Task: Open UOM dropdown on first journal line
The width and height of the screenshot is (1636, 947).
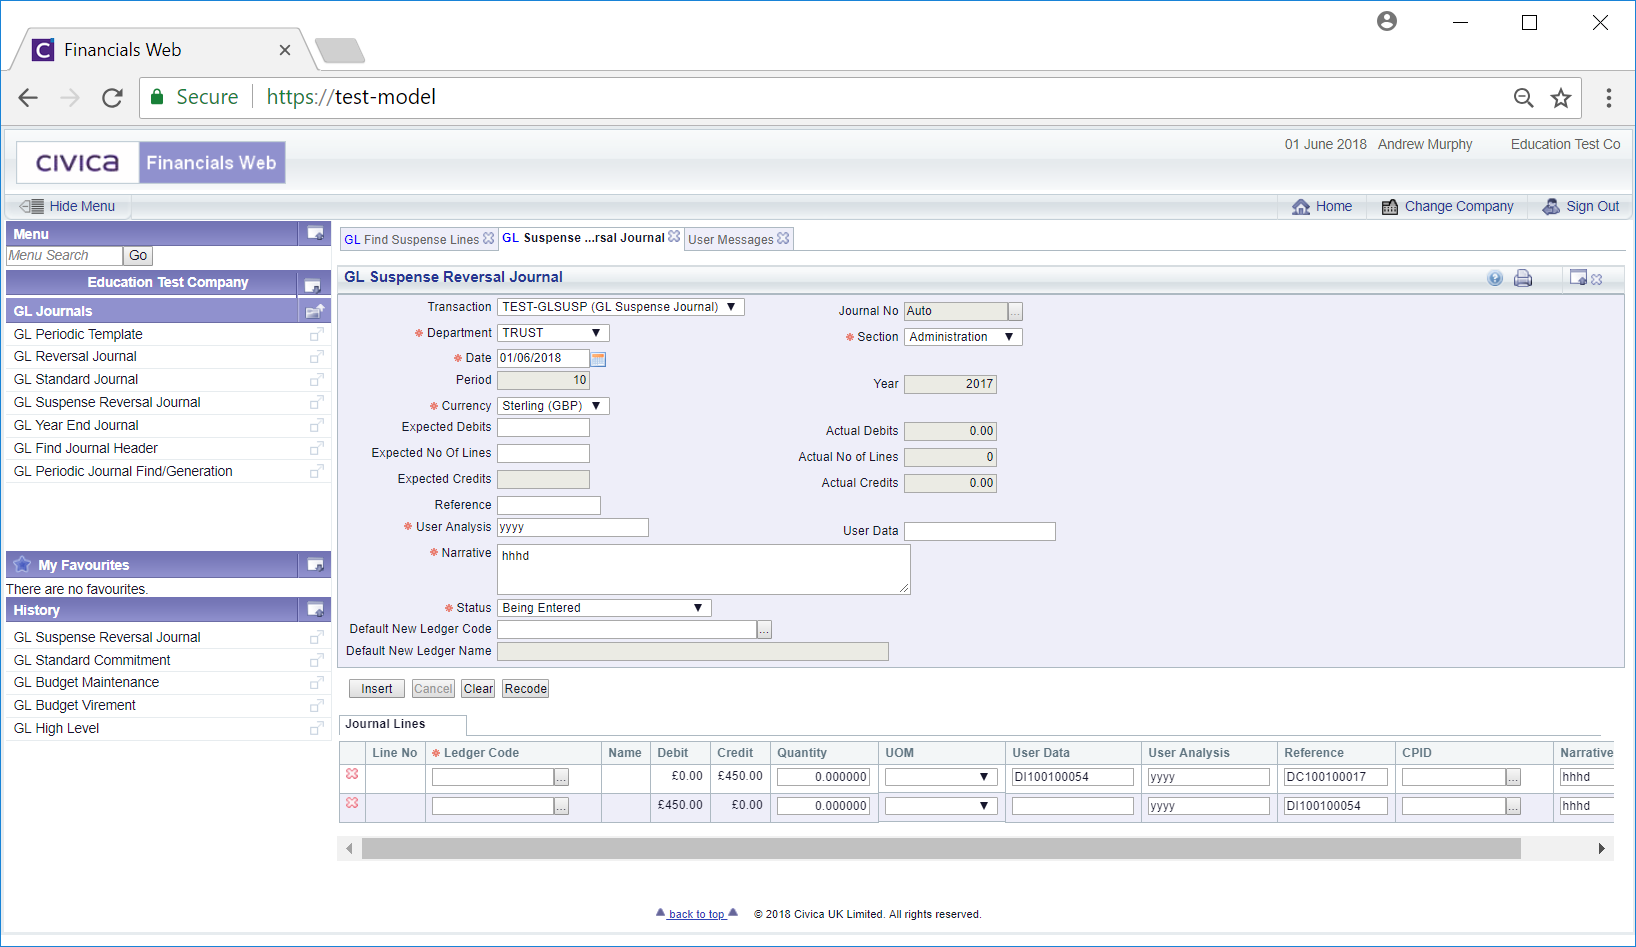Action: point(941,777)
